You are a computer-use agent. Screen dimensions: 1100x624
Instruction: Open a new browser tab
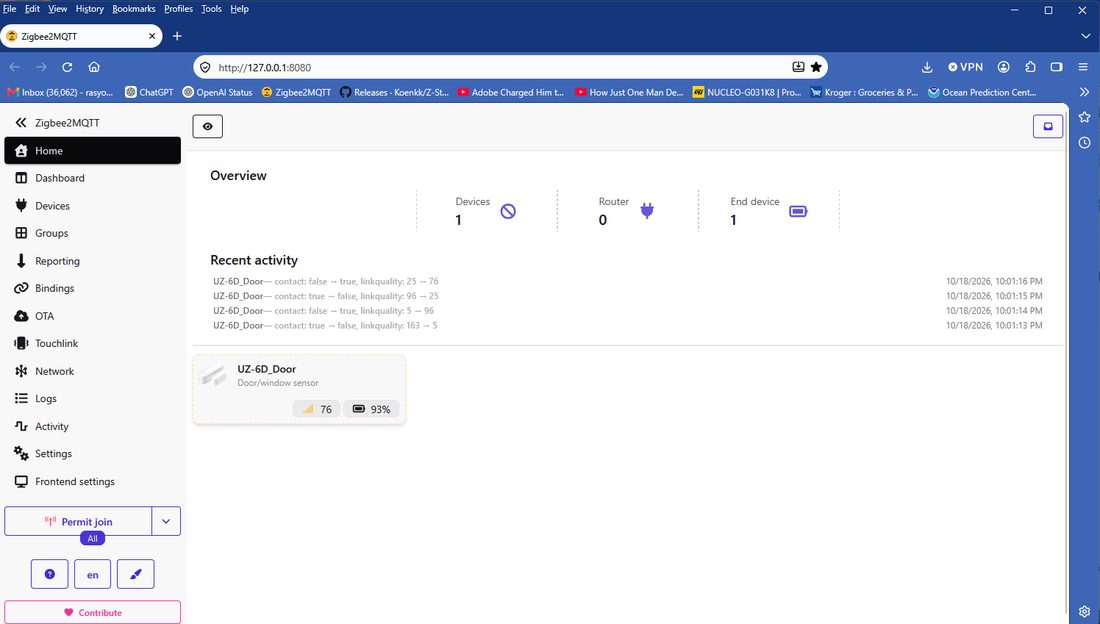pyautogui.click(x=177, y=36)
